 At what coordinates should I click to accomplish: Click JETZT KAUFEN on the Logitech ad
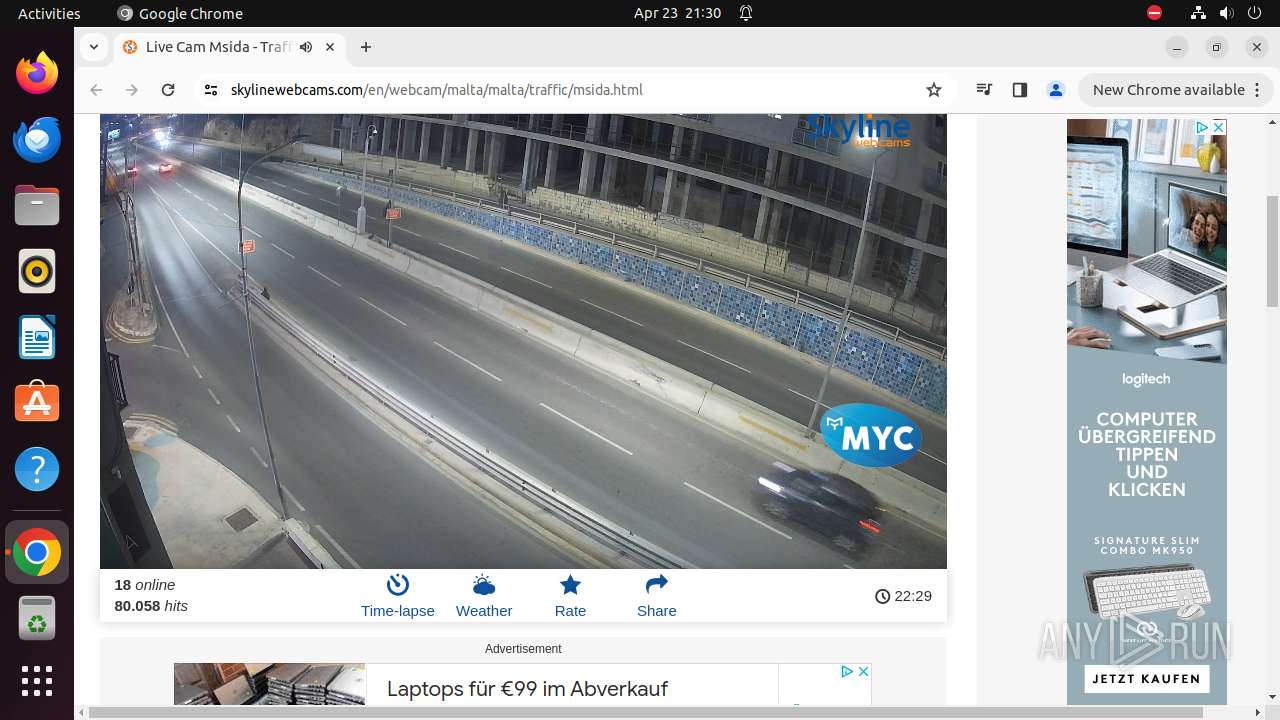coord(1146,679)
